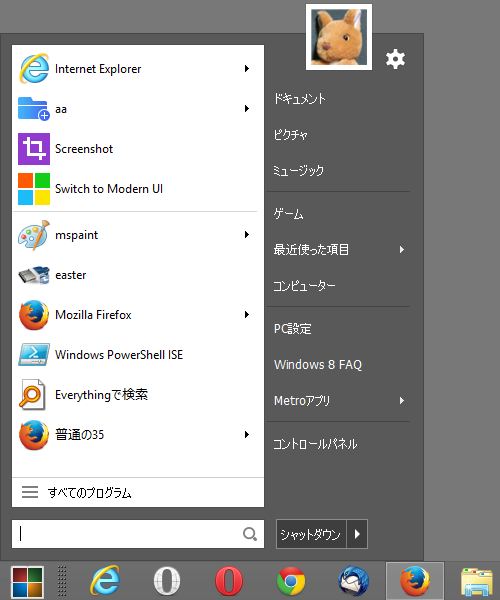This screenshot has width=500, height=600.
Task: Open the white Opera icon on taskbar
Action: click(167, 581)
